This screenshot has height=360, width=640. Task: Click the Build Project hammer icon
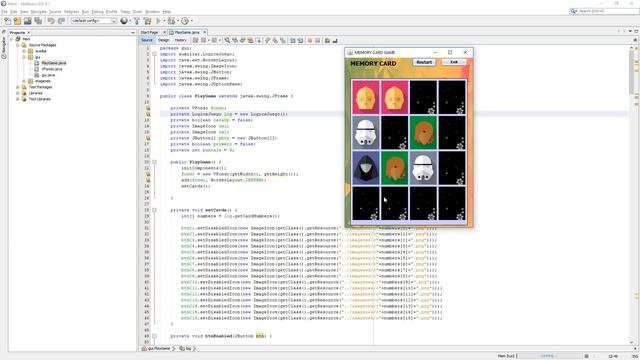(x=137, y=21)
